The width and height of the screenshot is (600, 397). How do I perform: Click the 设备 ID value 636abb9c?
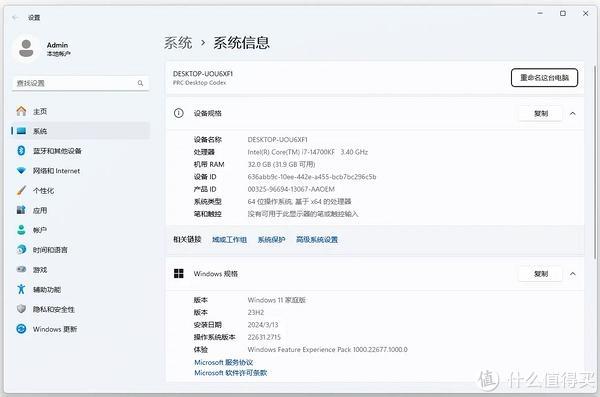(x=312, y=176)
